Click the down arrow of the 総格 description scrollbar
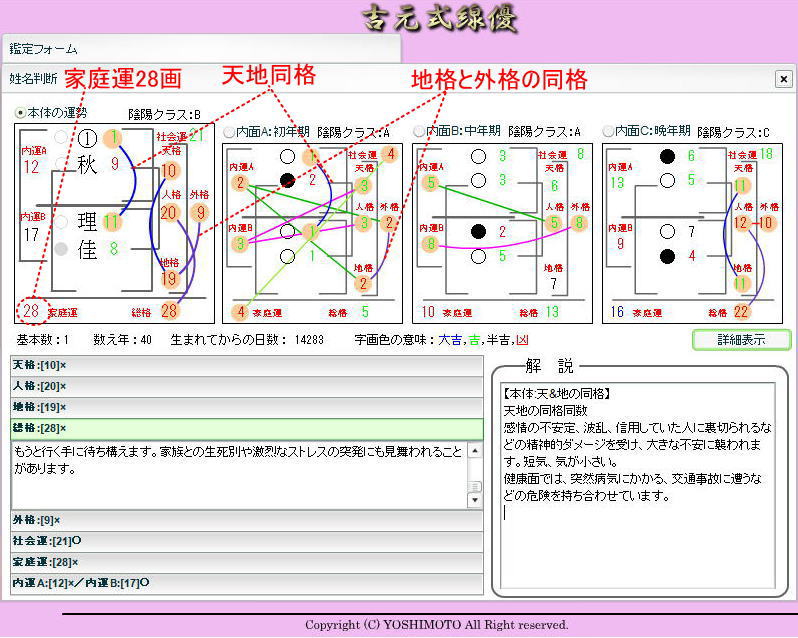This screenshot has width=798, height=638. (x=474, y=500)
